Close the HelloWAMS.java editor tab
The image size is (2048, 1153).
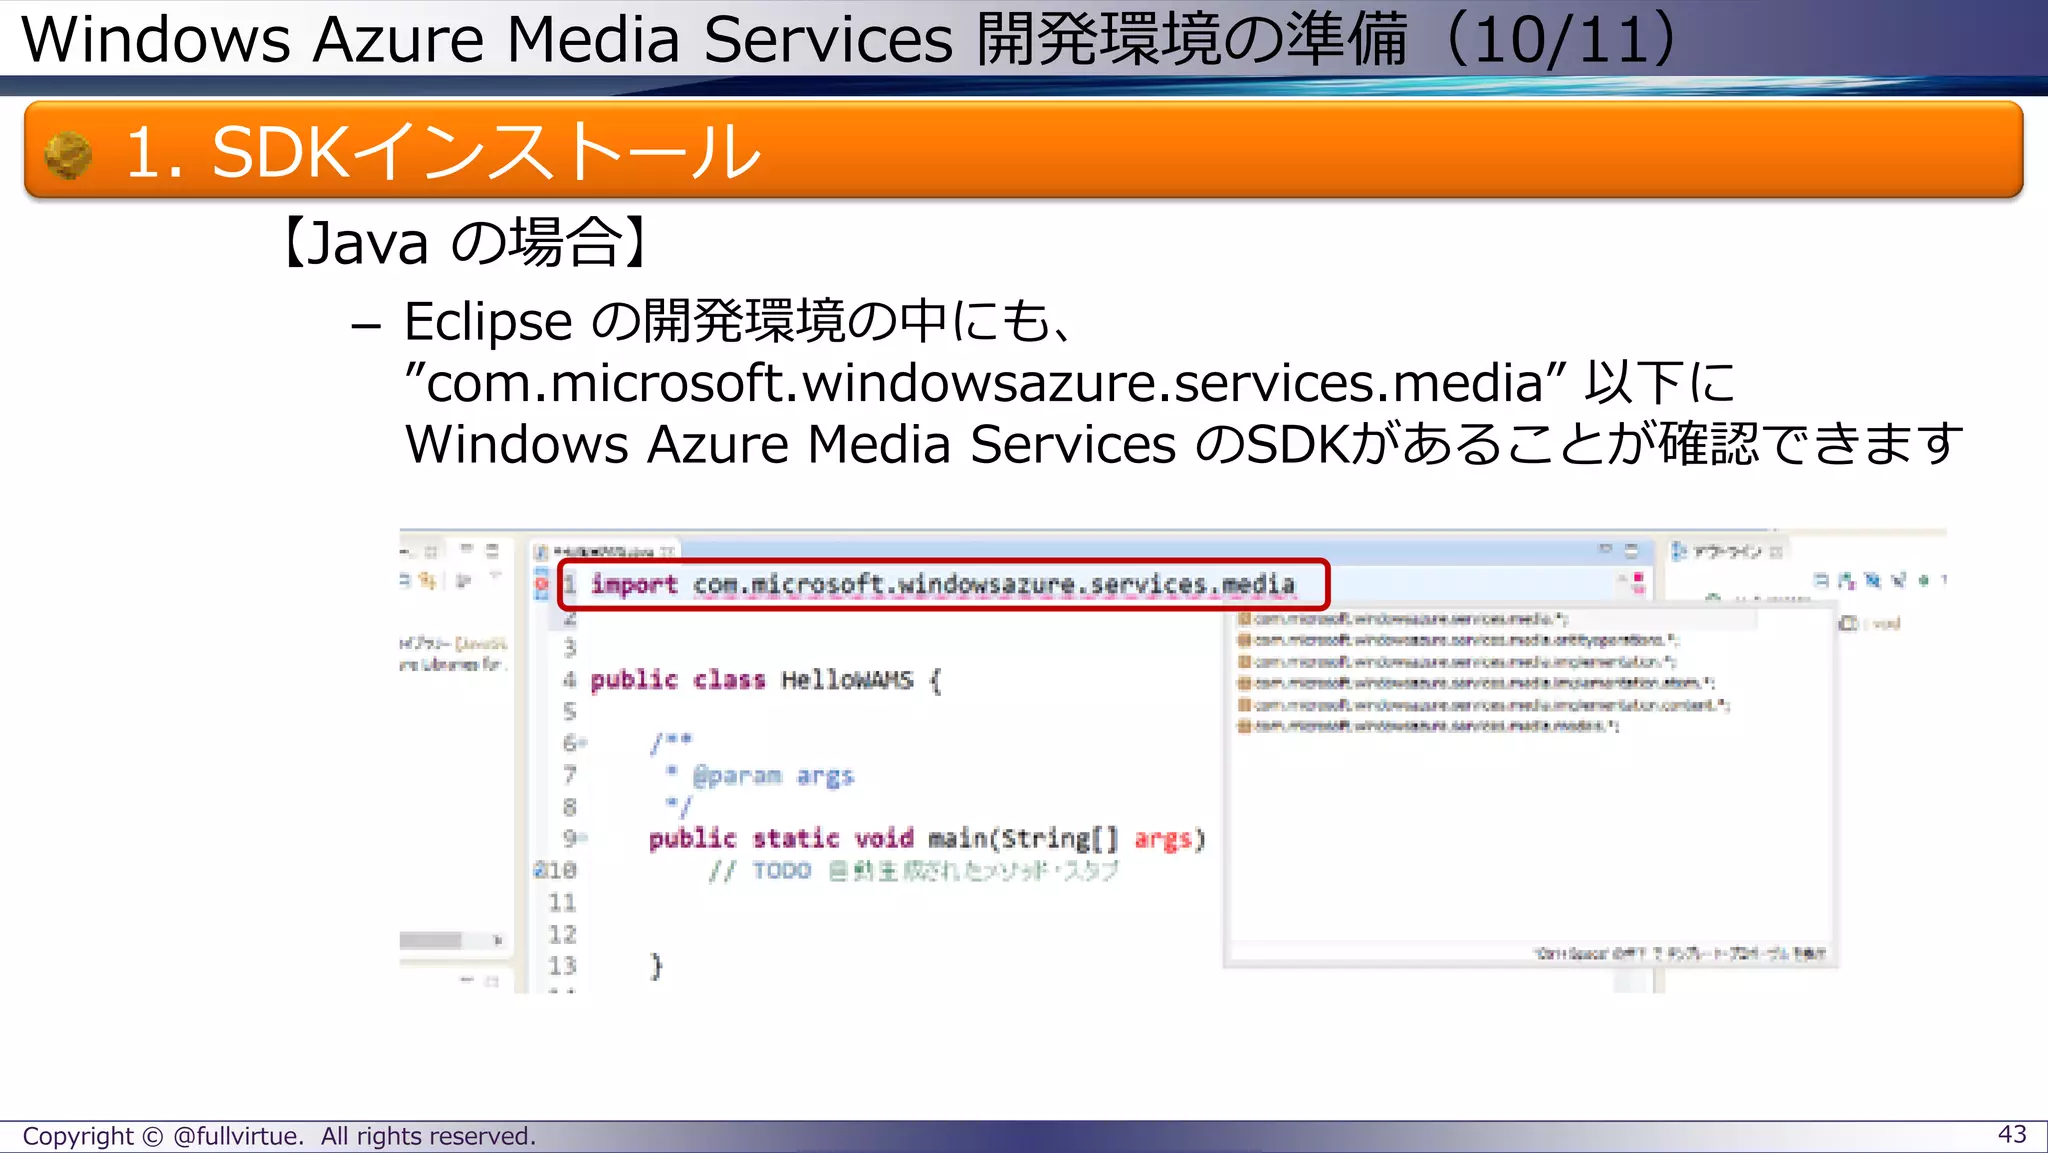click(668, 551)
